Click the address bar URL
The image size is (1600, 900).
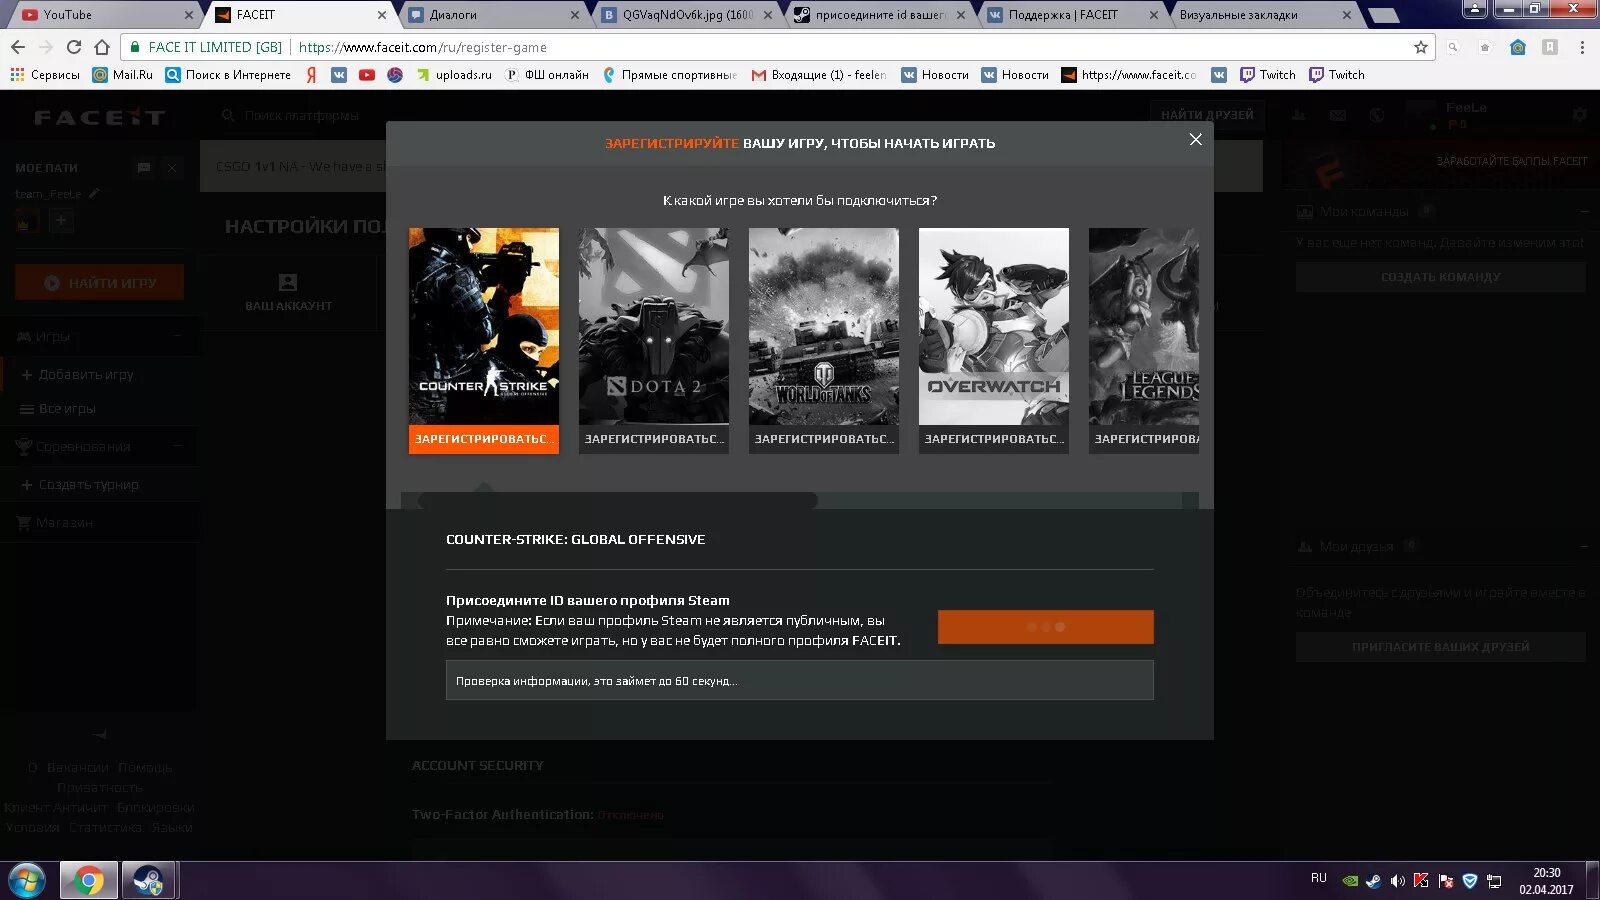(x=422, y=47)
